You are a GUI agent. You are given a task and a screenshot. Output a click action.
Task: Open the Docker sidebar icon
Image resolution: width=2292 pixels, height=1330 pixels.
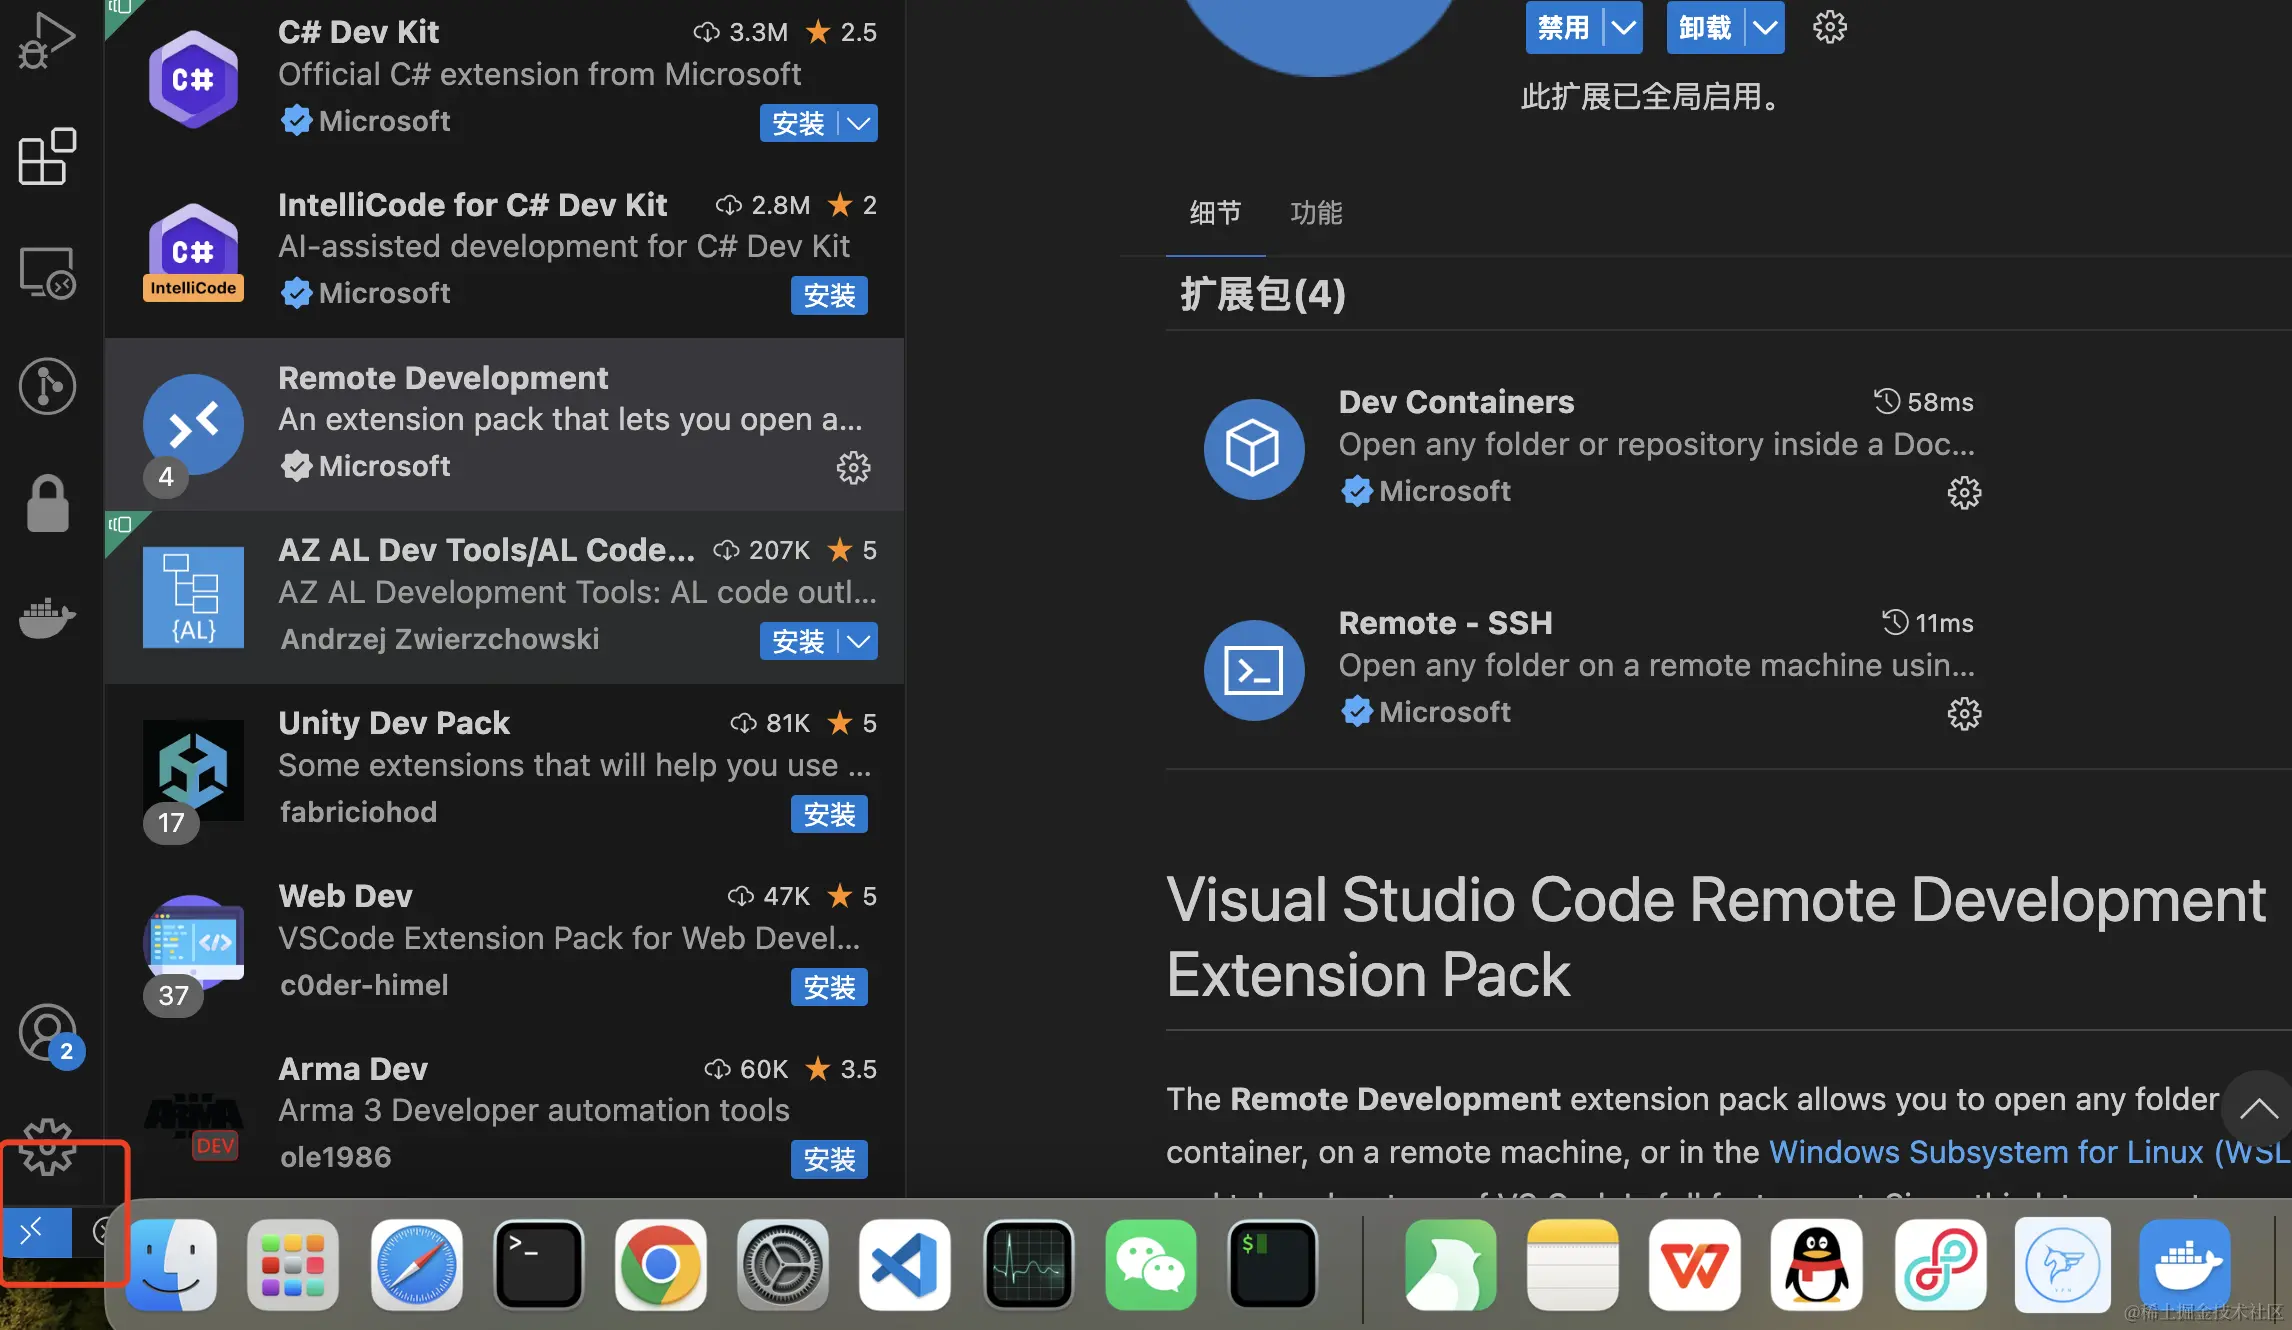[46, 616]
